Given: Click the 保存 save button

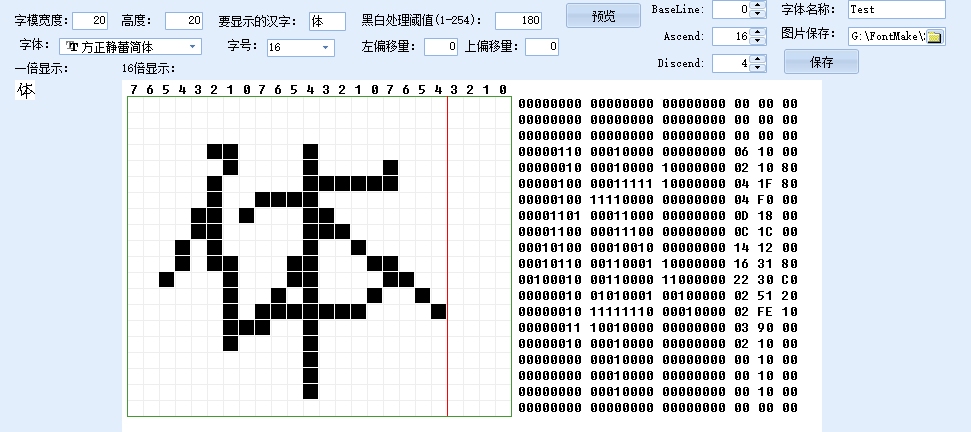Looking at the screenshot, I should (x=821, y=62).
